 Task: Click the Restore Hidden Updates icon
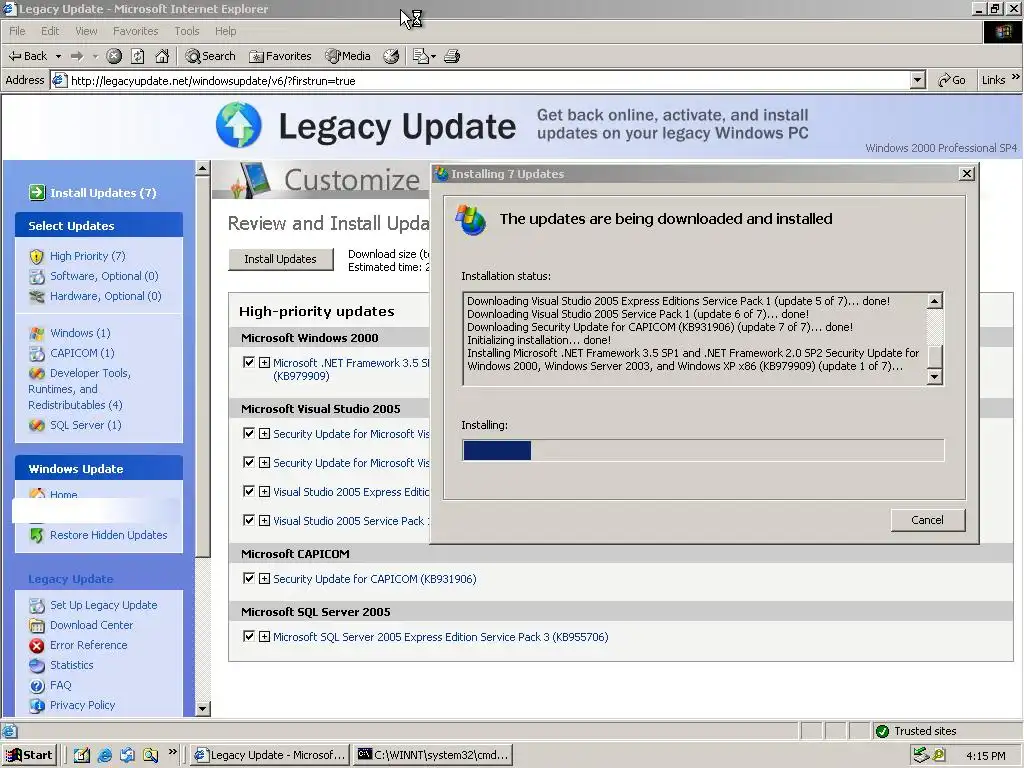[x=37, y=535]
